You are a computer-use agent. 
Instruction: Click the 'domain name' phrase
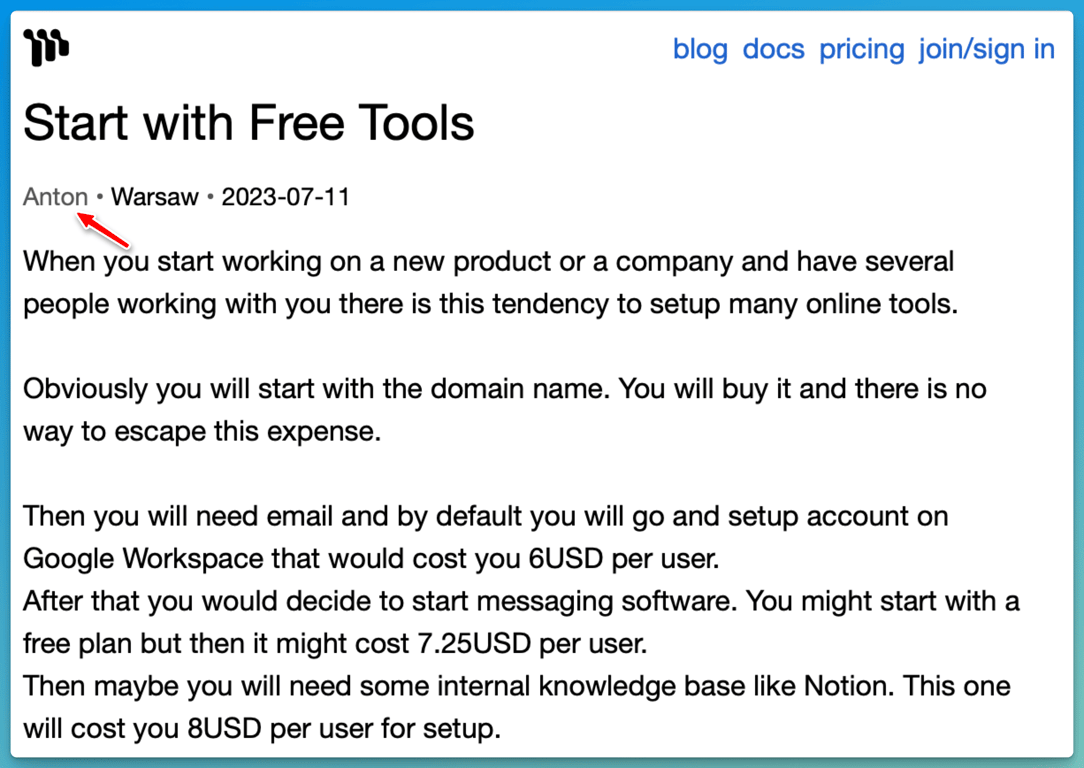520,389
